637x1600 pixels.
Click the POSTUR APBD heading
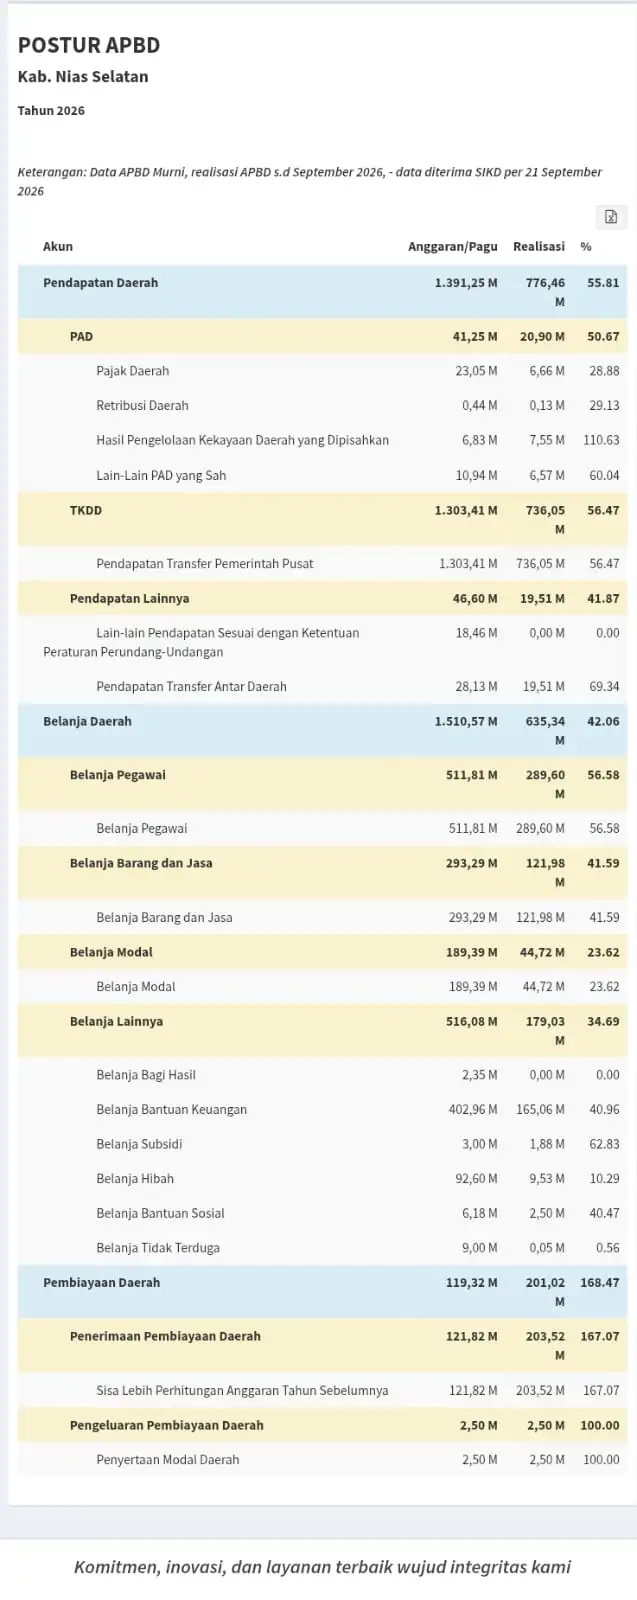(89, 45)
